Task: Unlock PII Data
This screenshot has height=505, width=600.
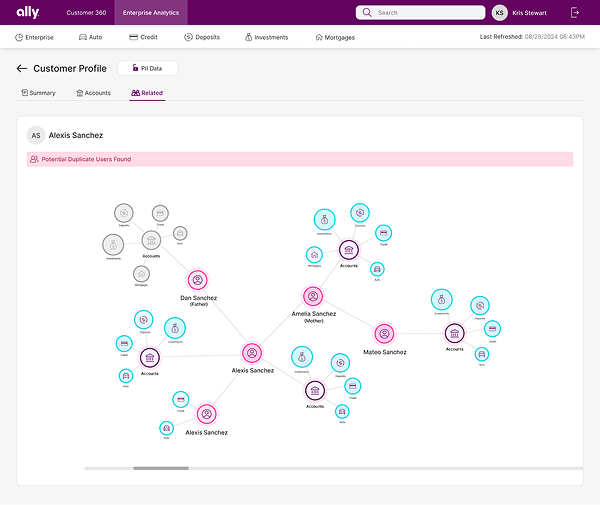Action: click(148, 68)
